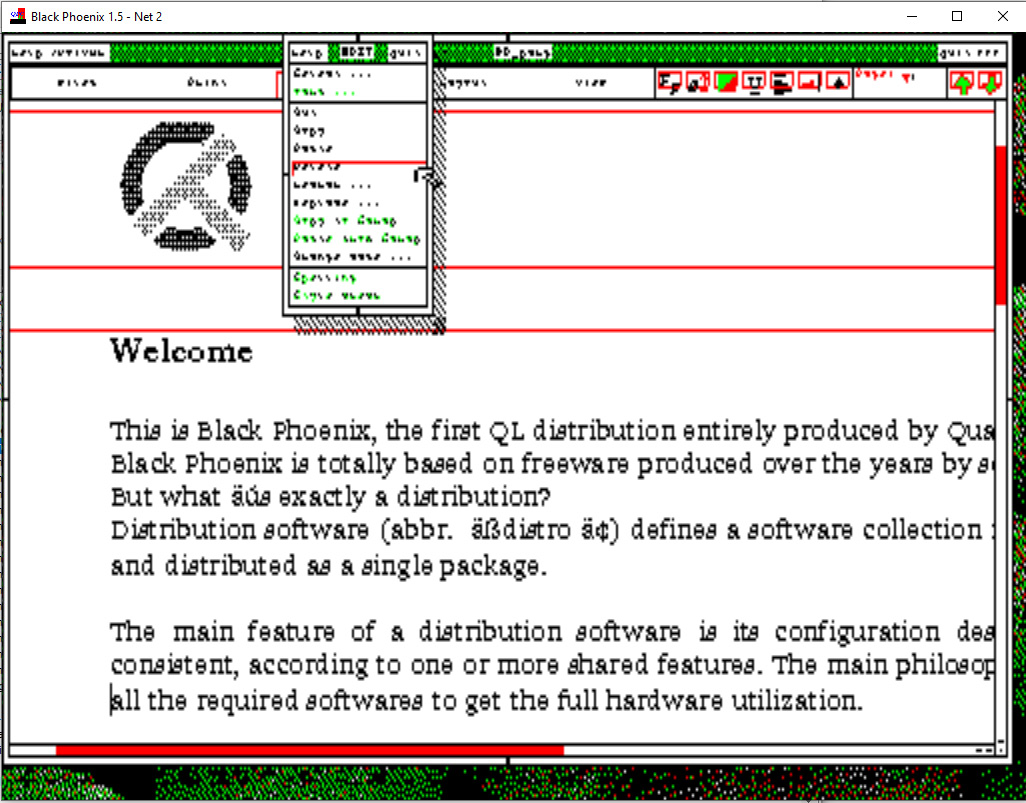Click the red horizontal scrollbar thumb
This screenshot has height=803, width=1026.
tap(310, 750)
